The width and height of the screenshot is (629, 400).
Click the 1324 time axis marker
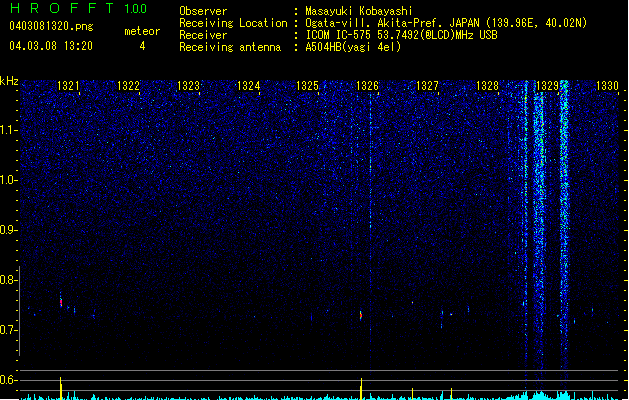point(248,85)
